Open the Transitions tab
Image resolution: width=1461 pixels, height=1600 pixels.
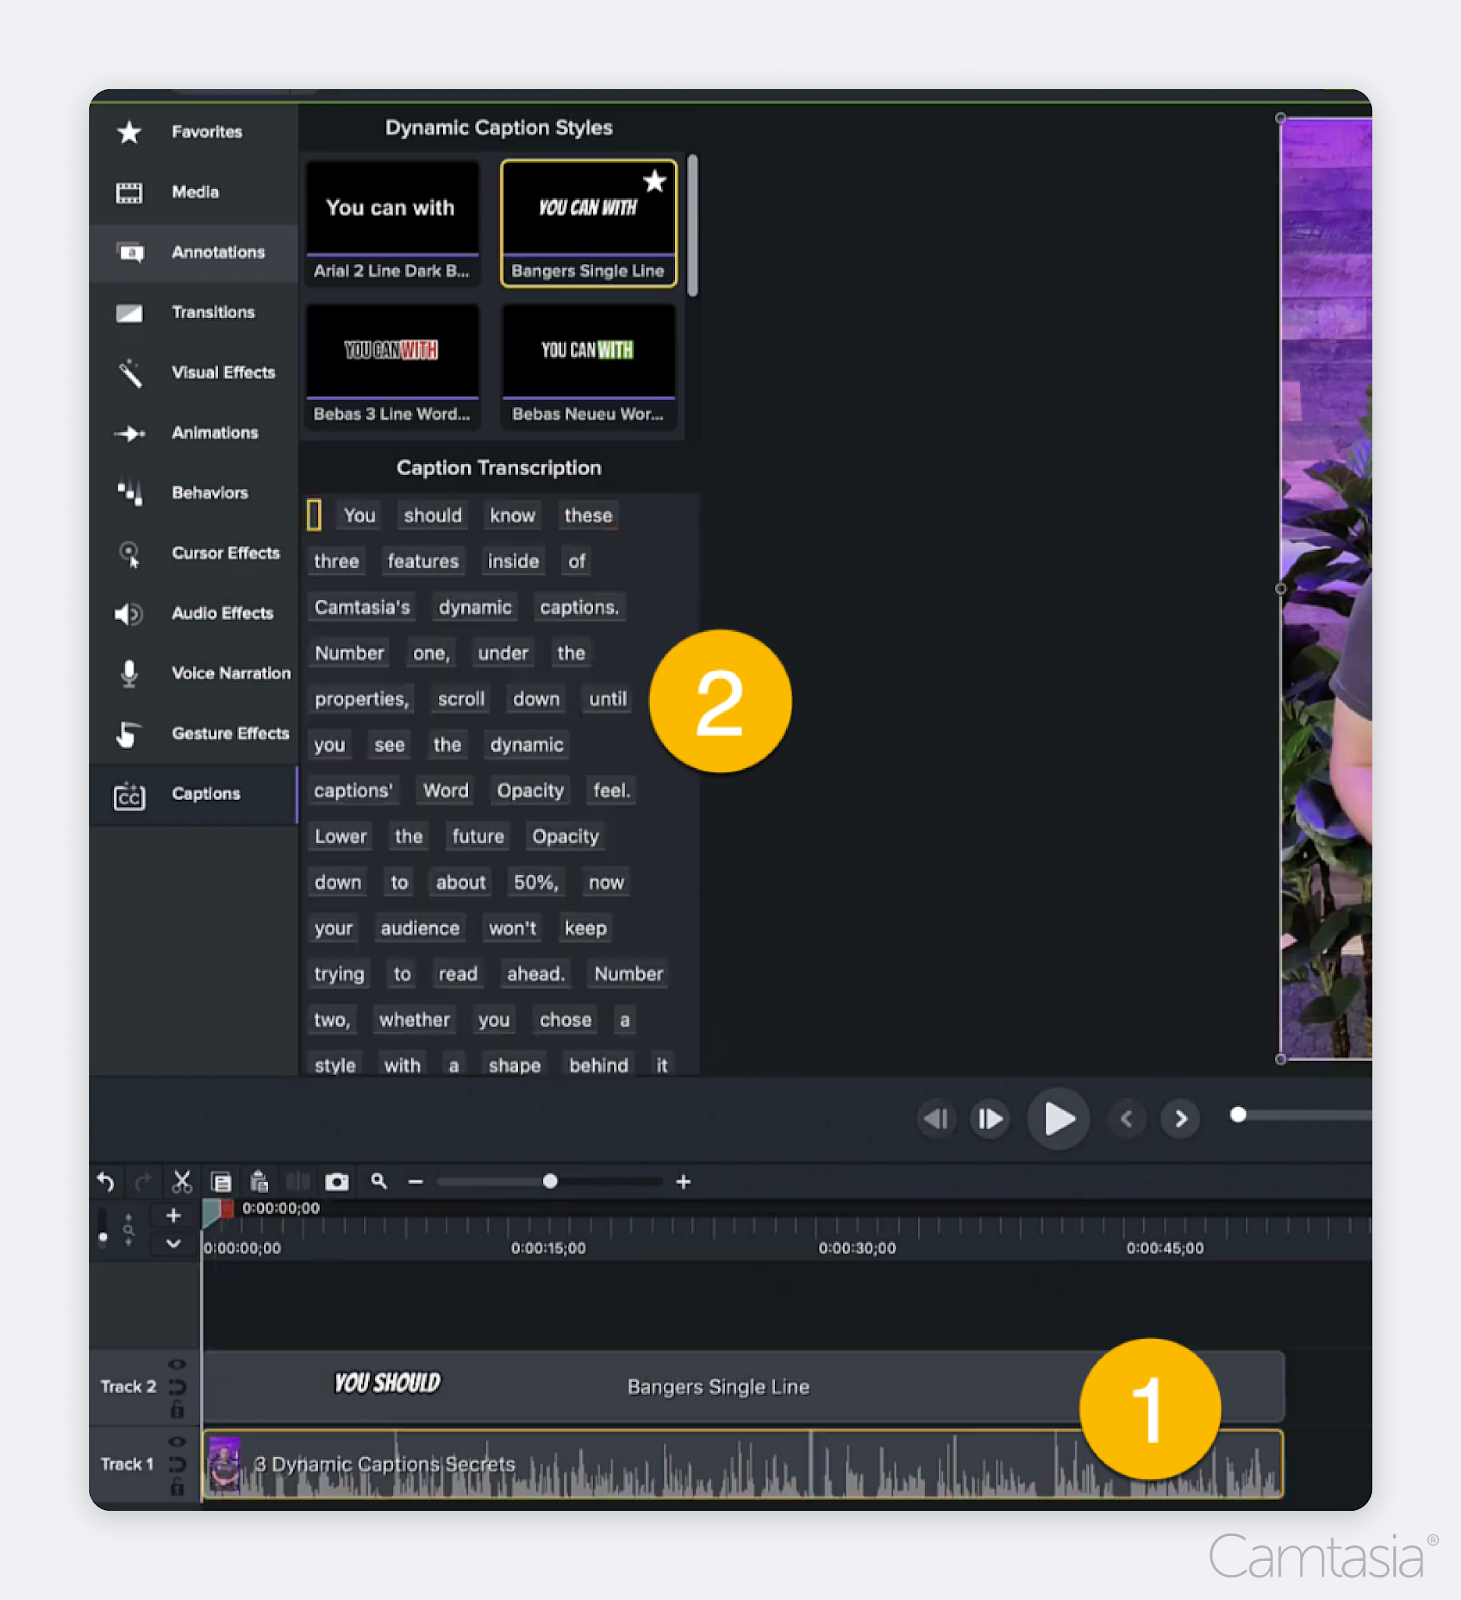click(194, 312)
